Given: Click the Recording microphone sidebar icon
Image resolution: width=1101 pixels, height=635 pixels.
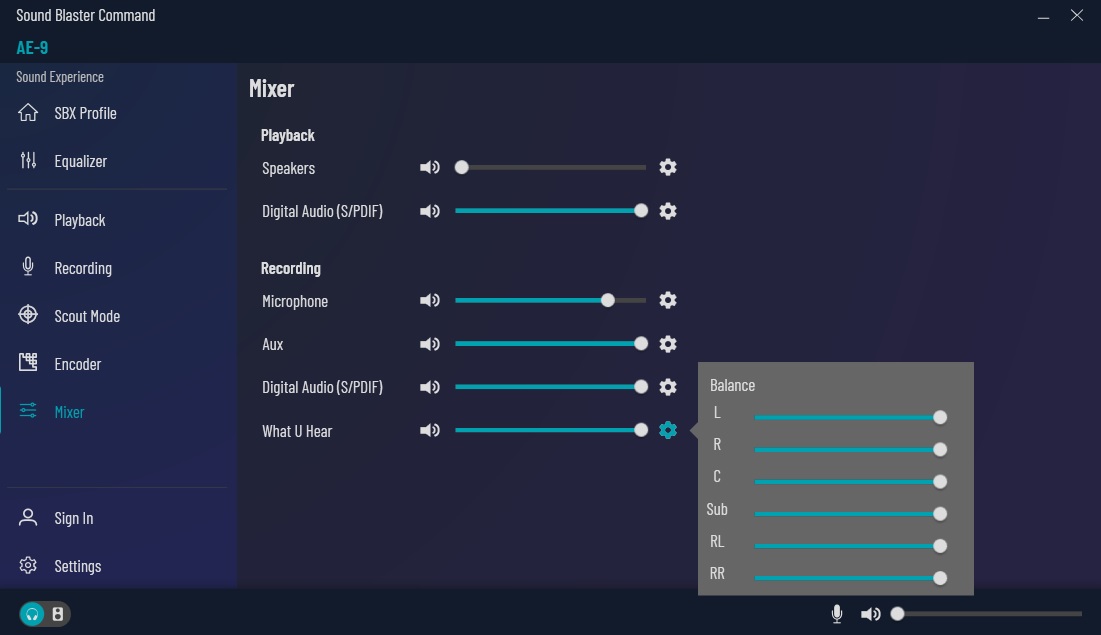Looking at the screenshot, I should (x=28, y=268).
